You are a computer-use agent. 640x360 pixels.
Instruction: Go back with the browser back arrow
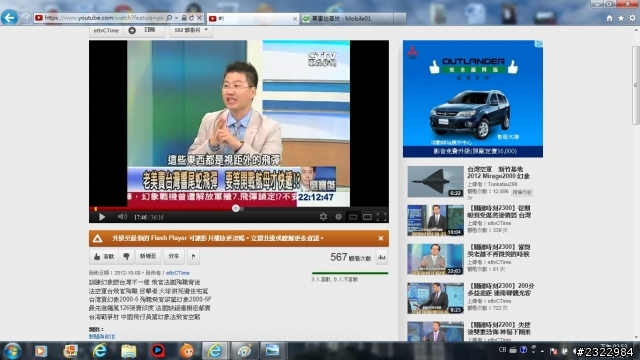pos(9,18)
